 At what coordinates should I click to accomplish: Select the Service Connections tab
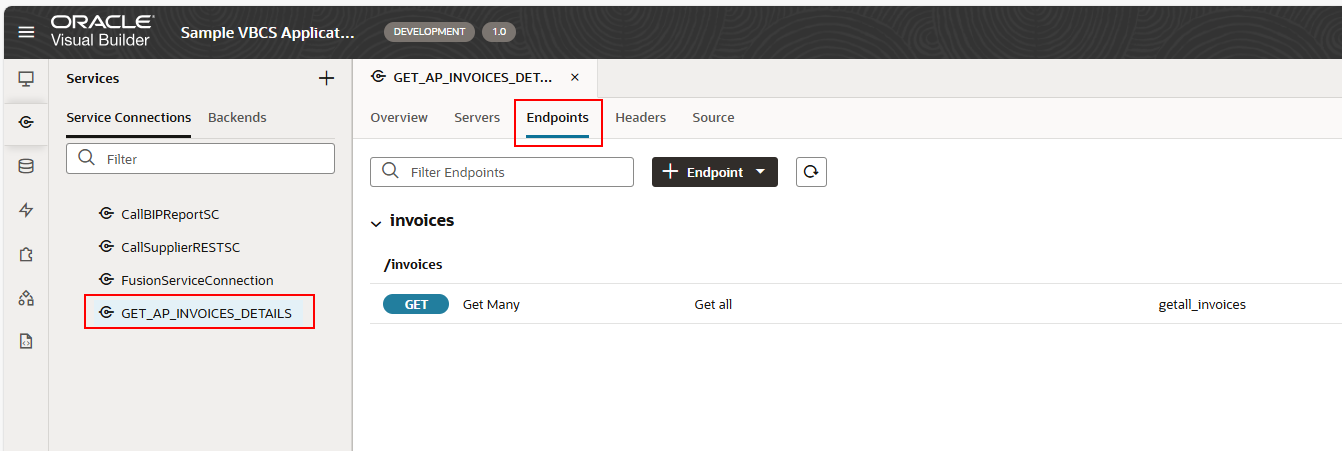[128, 117]
